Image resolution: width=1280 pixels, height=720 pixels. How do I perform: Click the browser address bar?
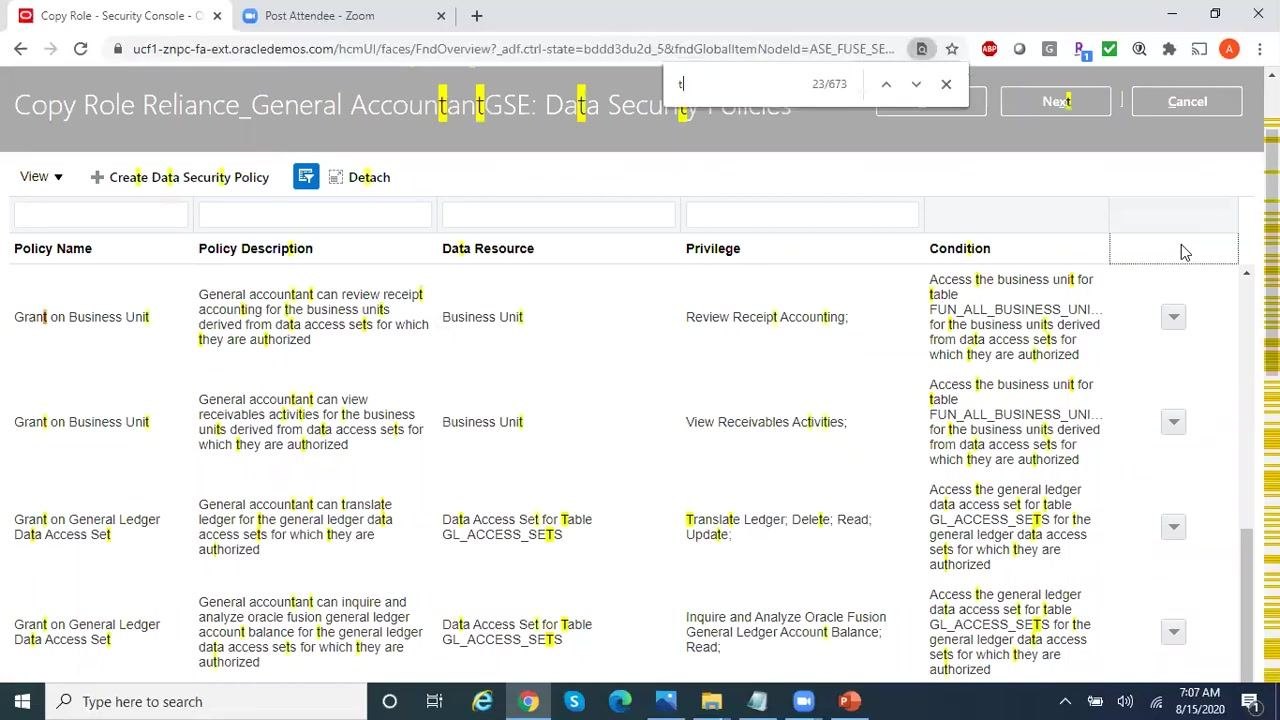pyautogui.click(x=512, y=49)
